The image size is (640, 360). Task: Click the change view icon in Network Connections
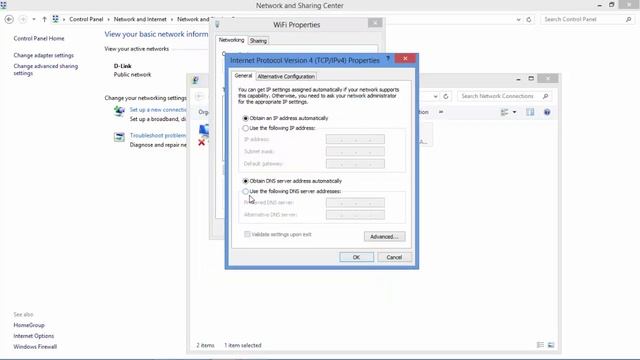coord(504,112)
